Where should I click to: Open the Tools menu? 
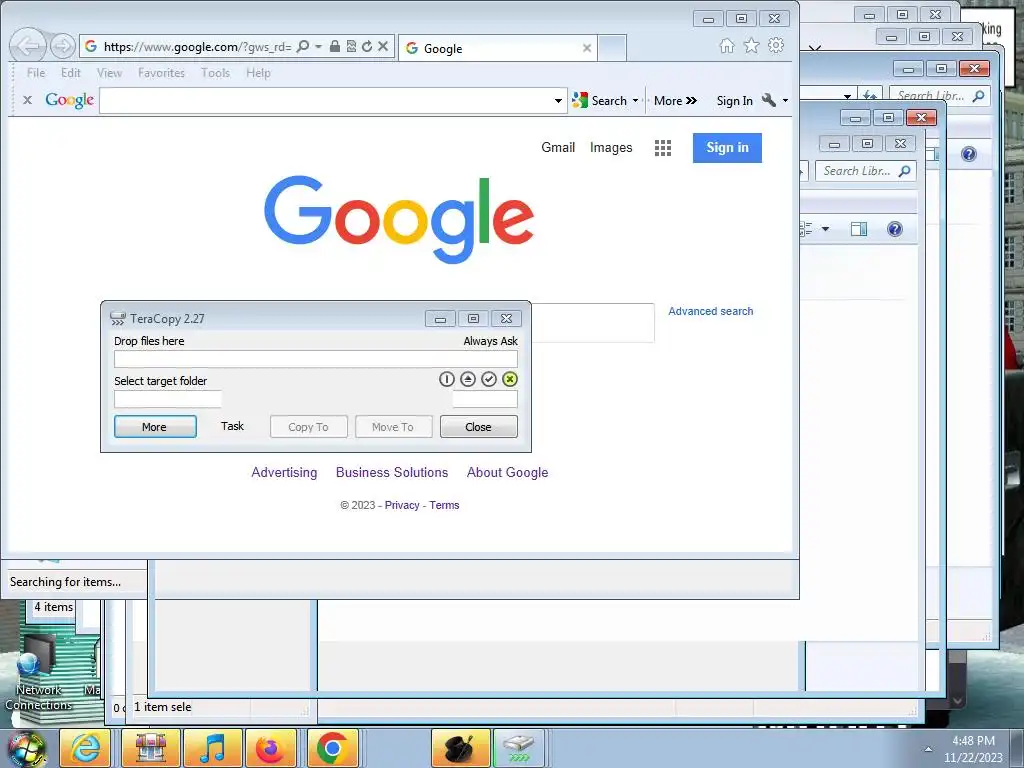click(216, 72)
